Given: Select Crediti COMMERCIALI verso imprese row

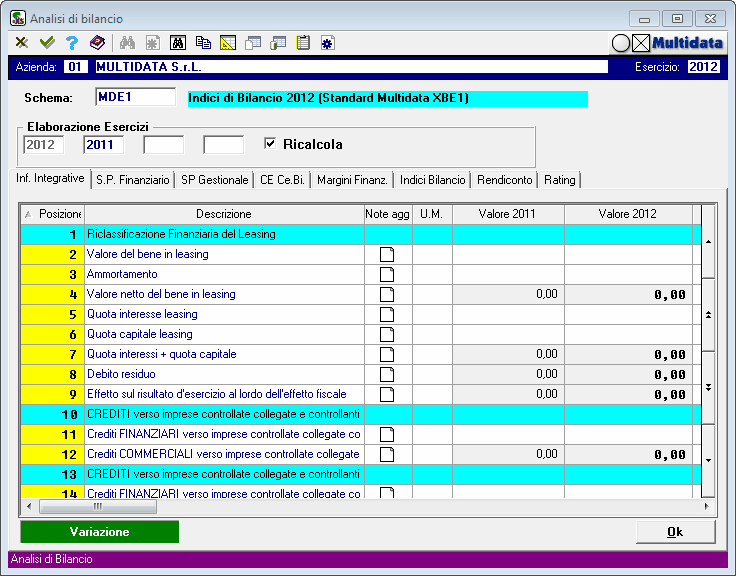Looking at the screenshot, I should [360, 454].
